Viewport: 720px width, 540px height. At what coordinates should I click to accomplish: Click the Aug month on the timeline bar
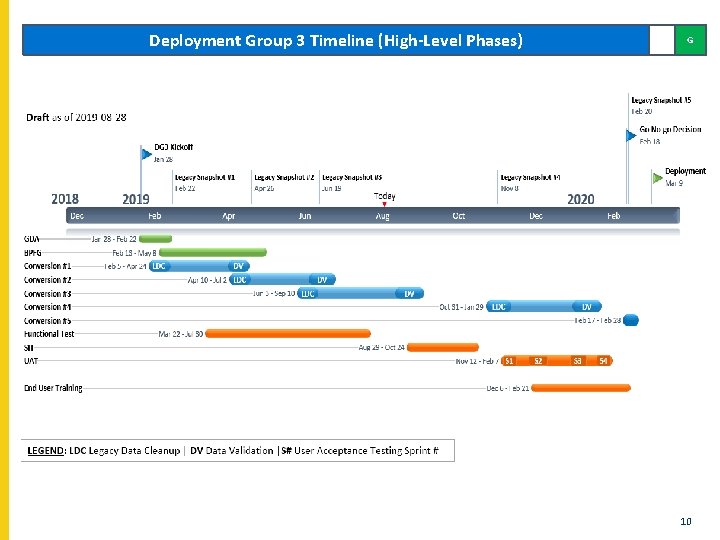[382, 216]
